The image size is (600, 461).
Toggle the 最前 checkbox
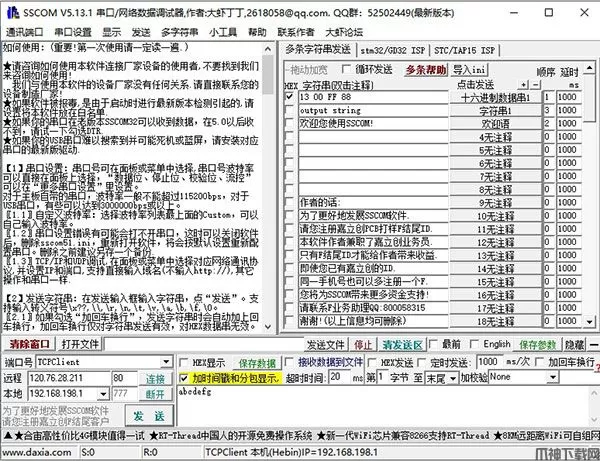click(x=433, y=344)
